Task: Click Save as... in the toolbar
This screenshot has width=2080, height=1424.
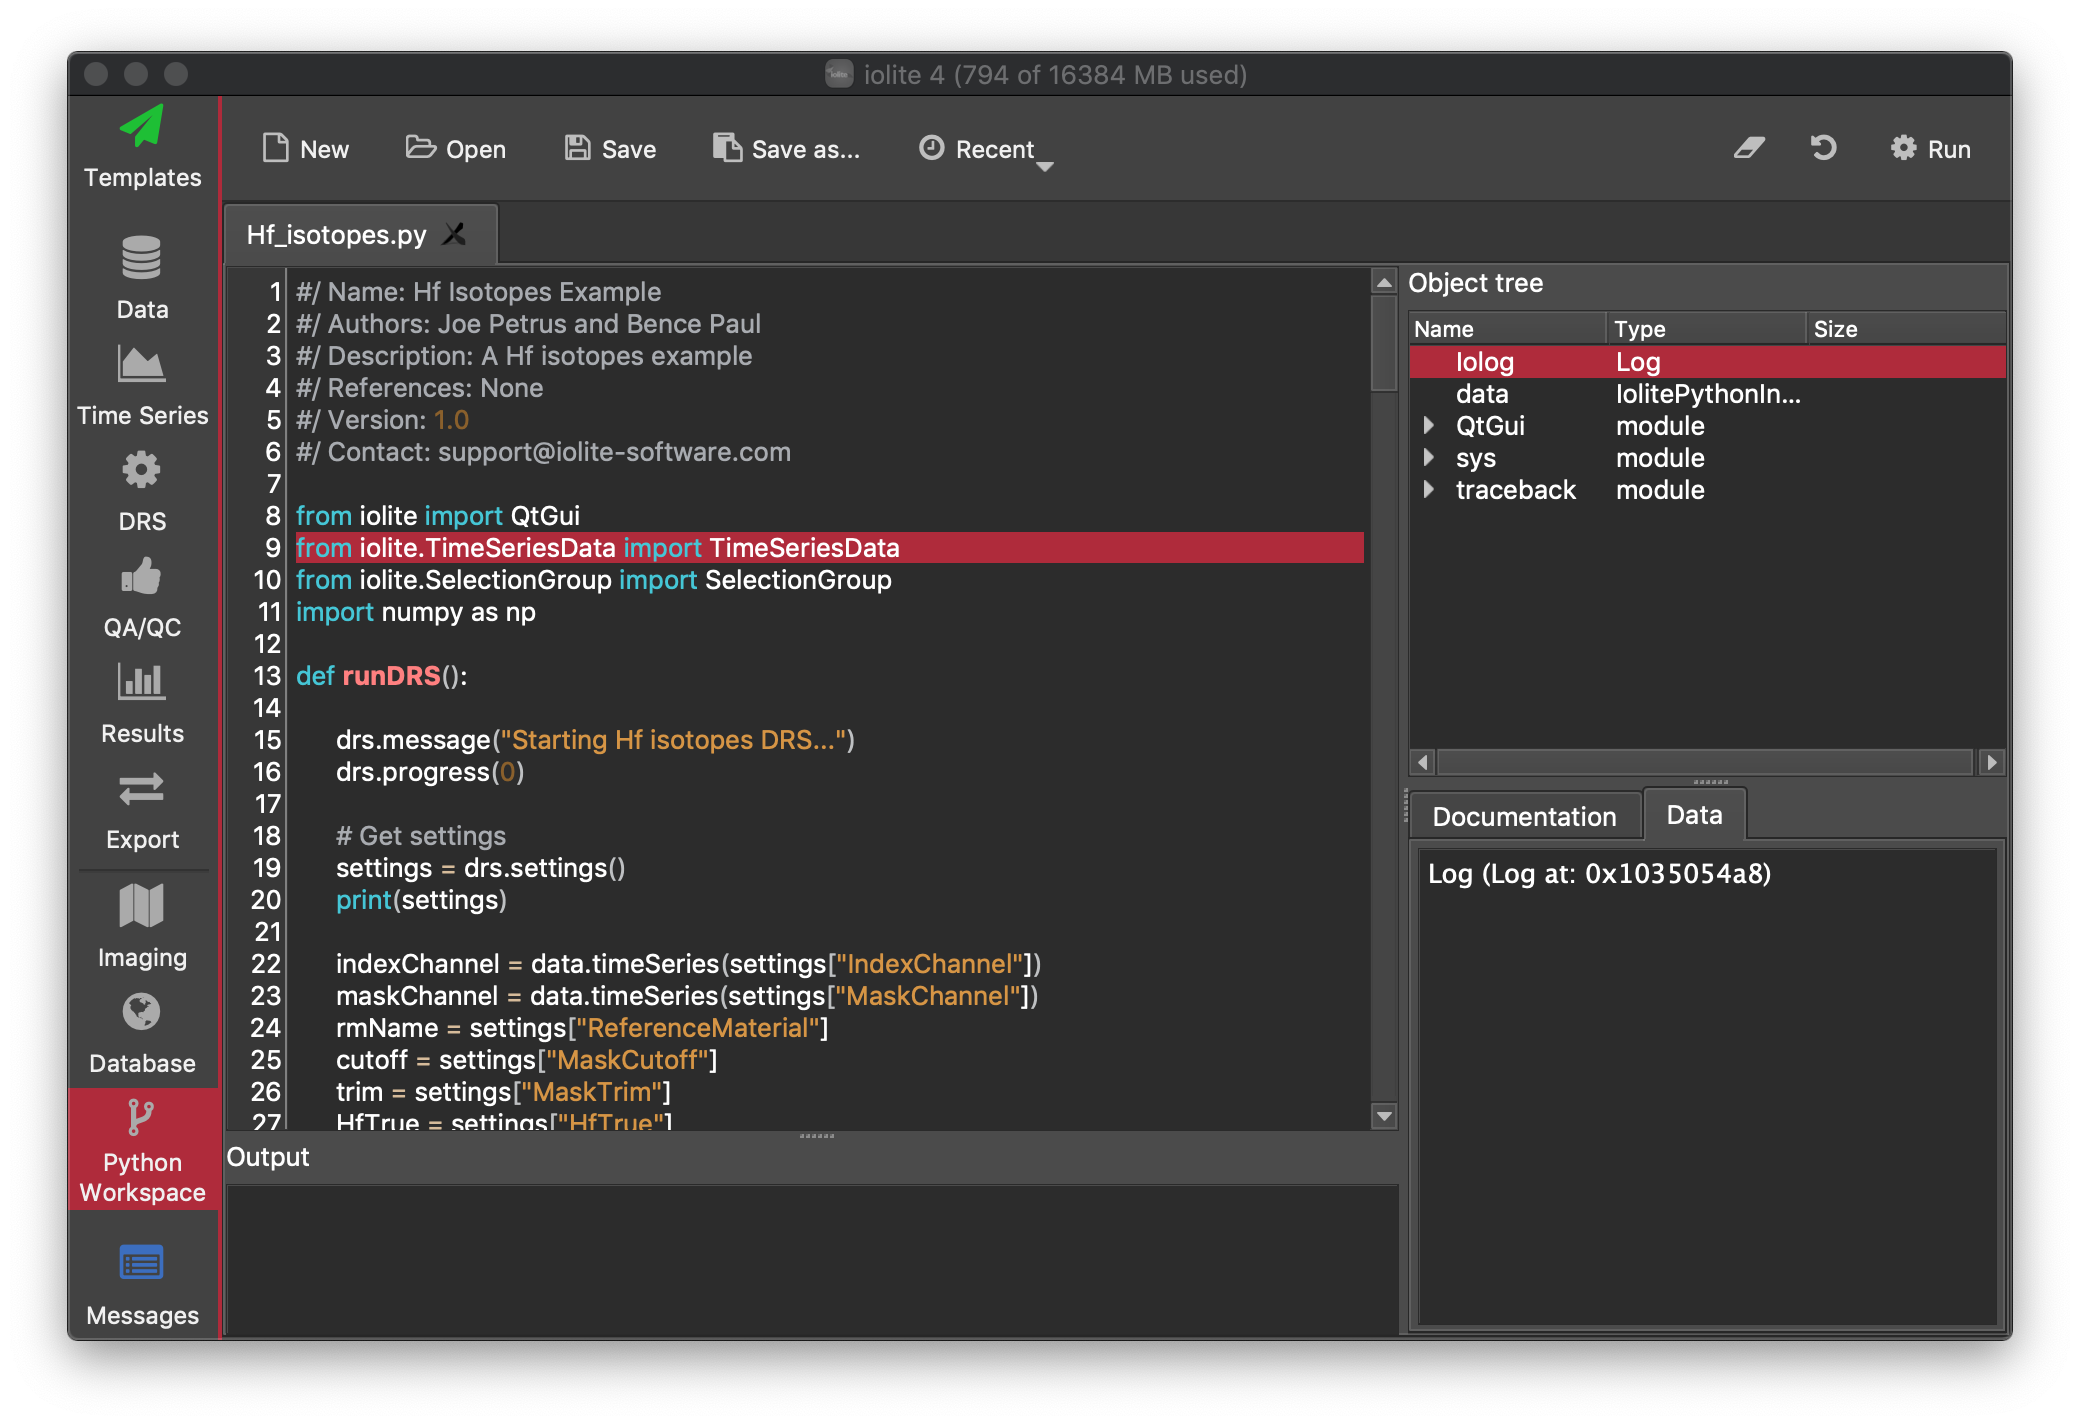Action: pyautogui.click(x=786, y=149)
